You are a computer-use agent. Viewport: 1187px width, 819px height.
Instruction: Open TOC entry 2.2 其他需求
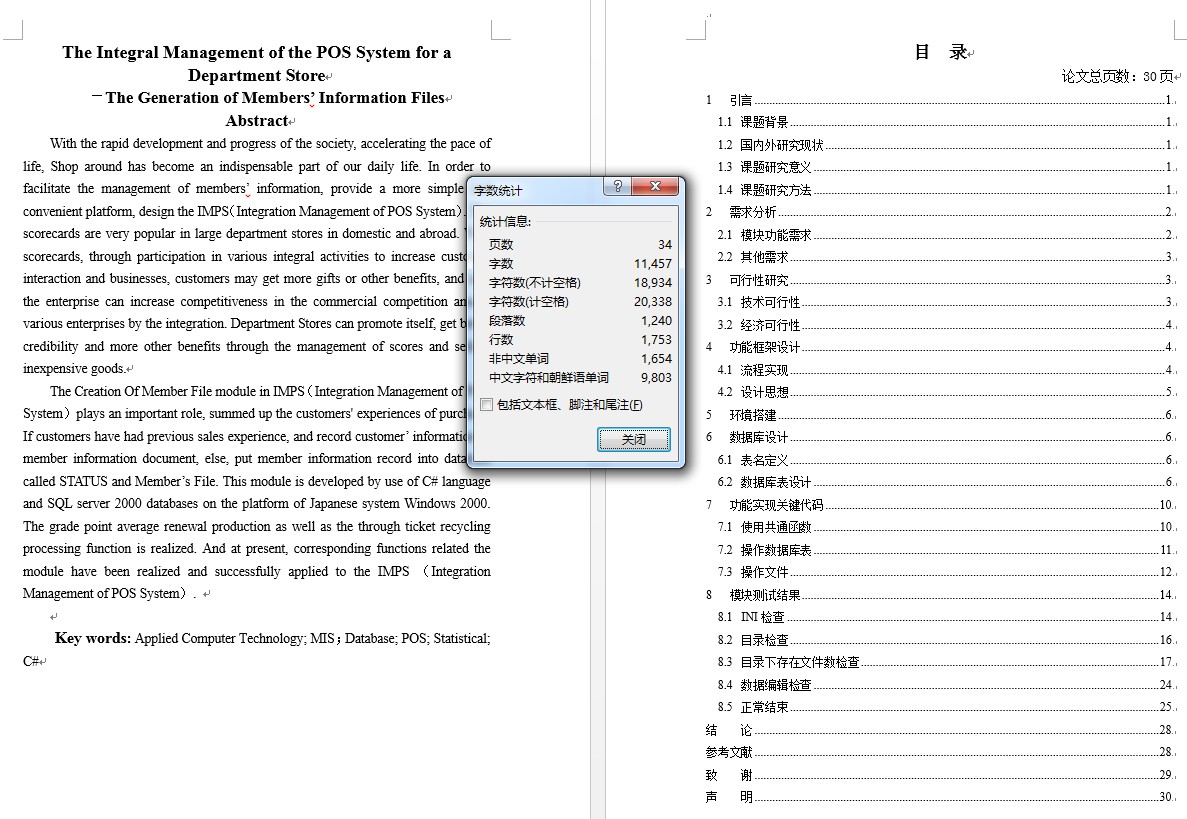coord(945,257)
